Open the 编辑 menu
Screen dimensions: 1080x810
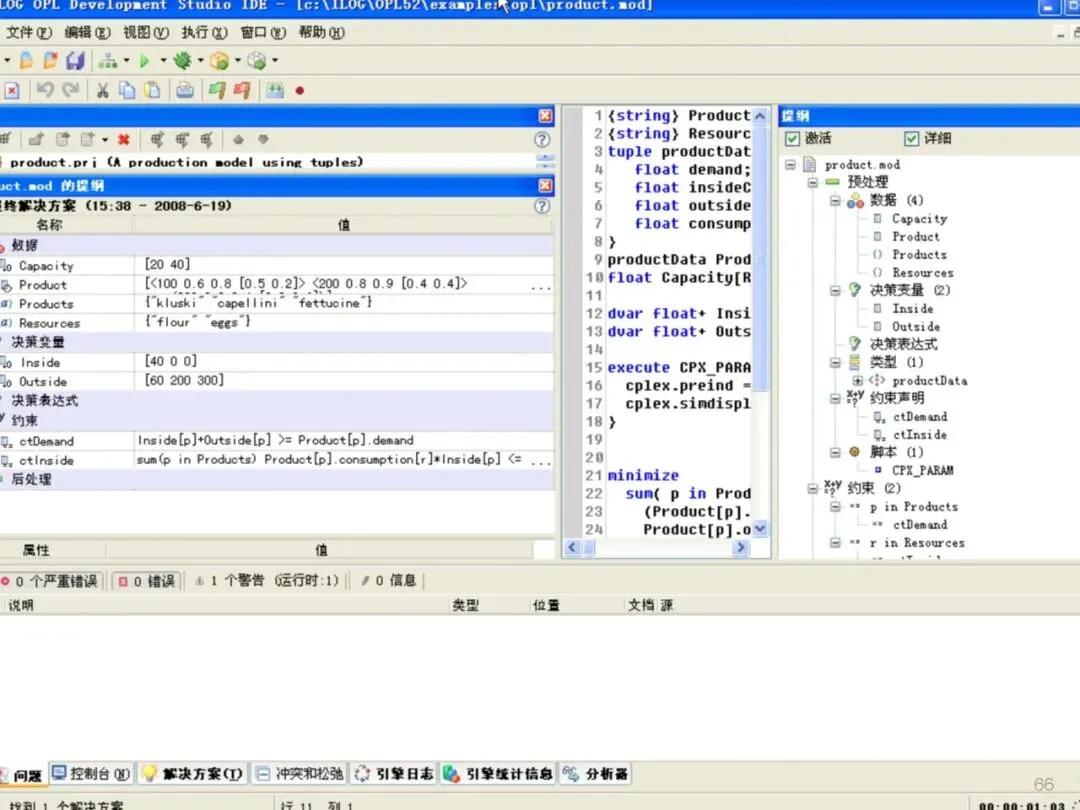coord(87,32)
